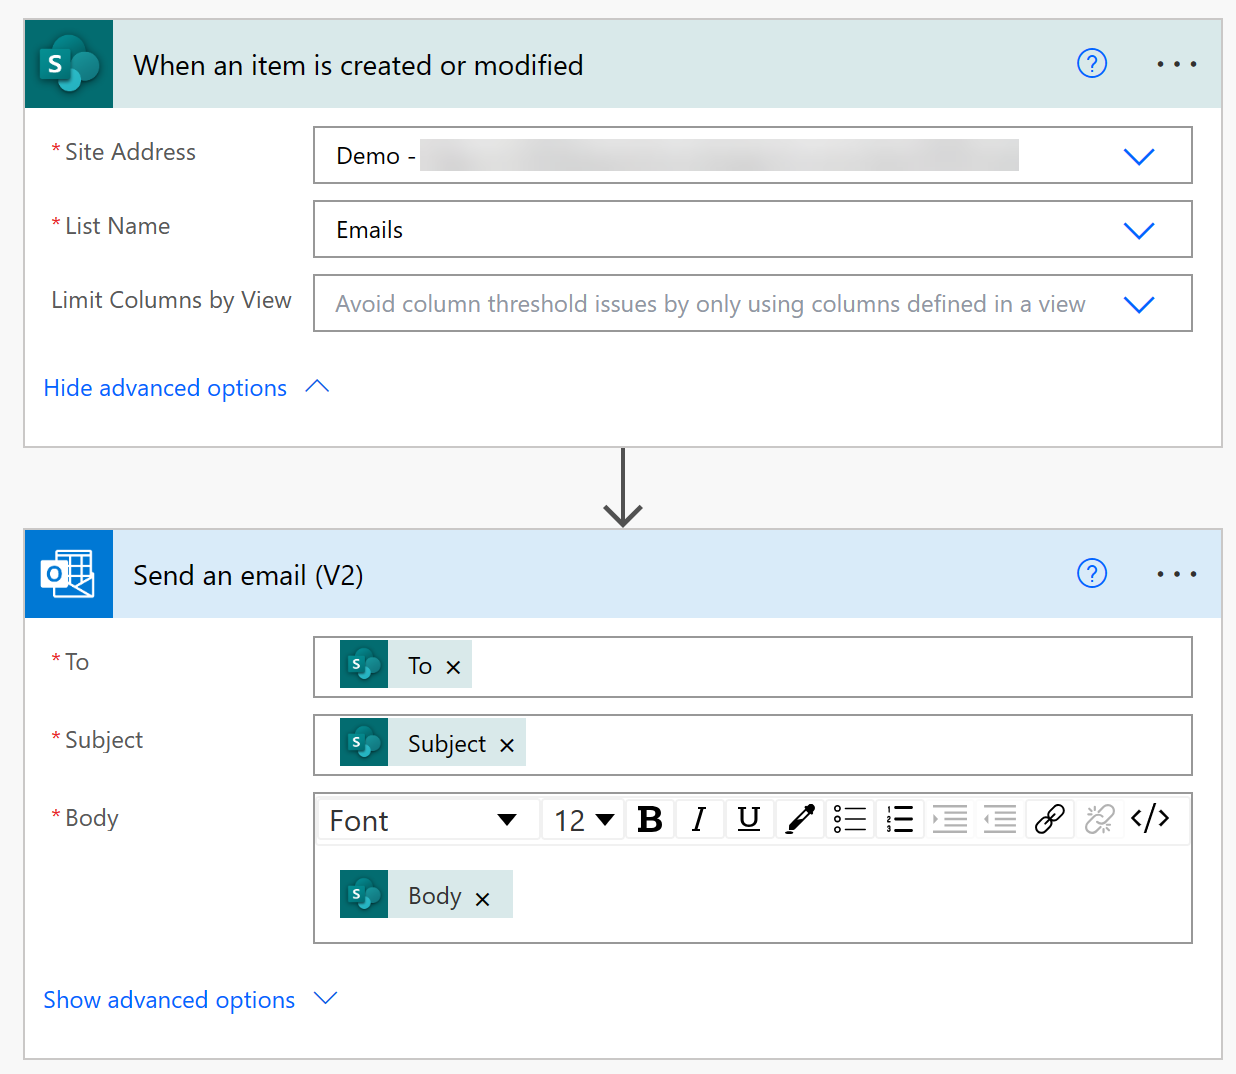Viewport: 1236px width, 1074px height.
Task: Open the font size 12 dropdown
Action: click(x=582, y=819)
